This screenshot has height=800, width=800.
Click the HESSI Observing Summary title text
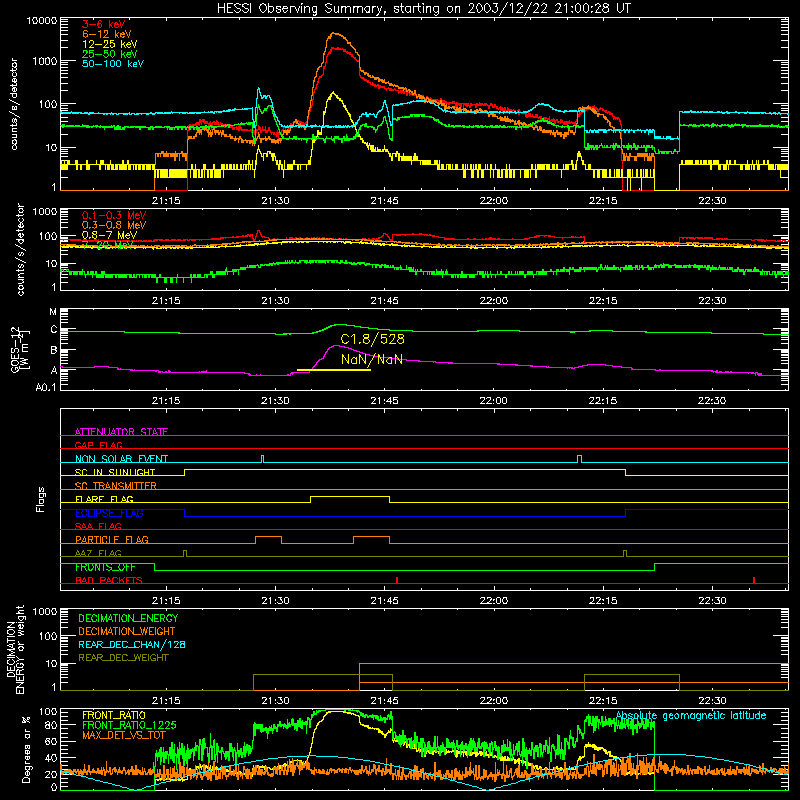(x=423, y=9)
